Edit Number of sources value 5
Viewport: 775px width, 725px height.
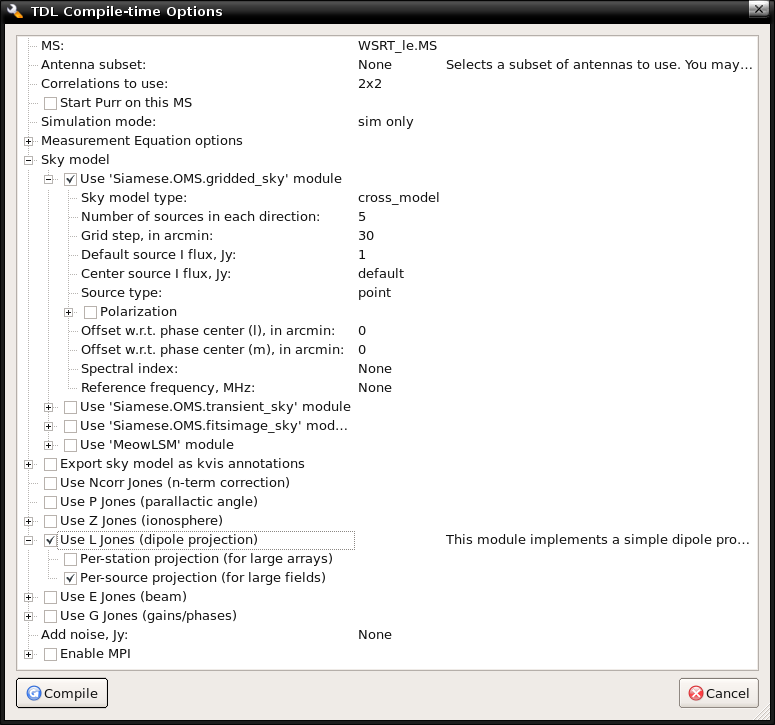tap(362, 217)
